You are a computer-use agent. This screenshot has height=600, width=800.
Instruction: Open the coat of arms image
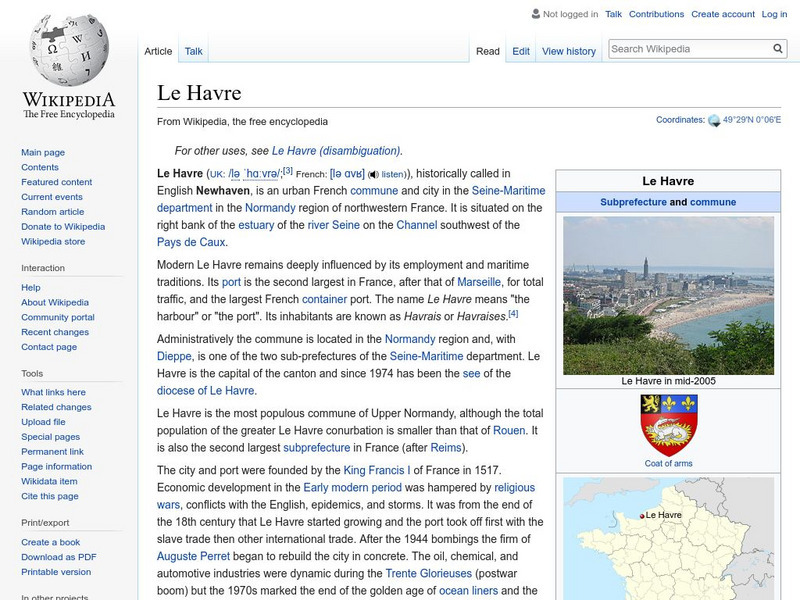tap(669, 426)
